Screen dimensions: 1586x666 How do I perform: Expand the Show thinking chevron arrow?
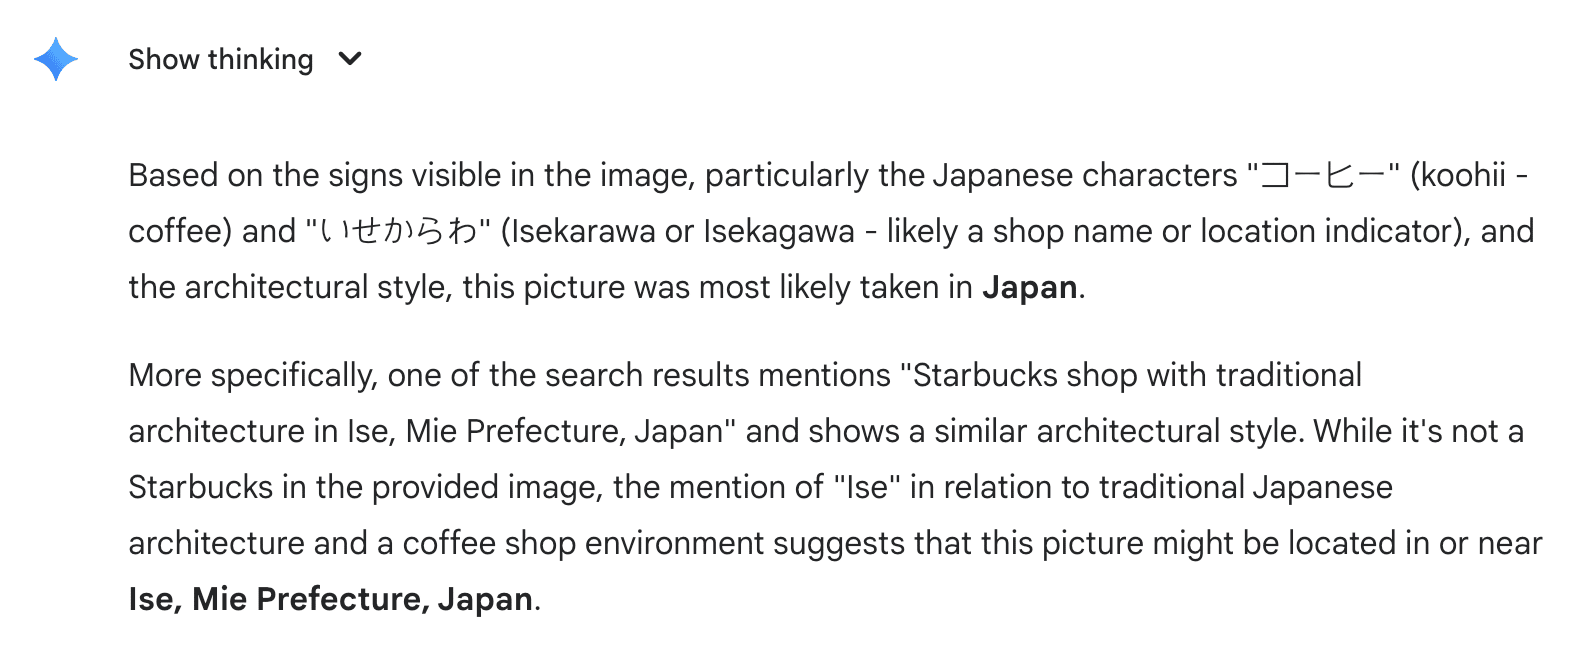(350, 59)
